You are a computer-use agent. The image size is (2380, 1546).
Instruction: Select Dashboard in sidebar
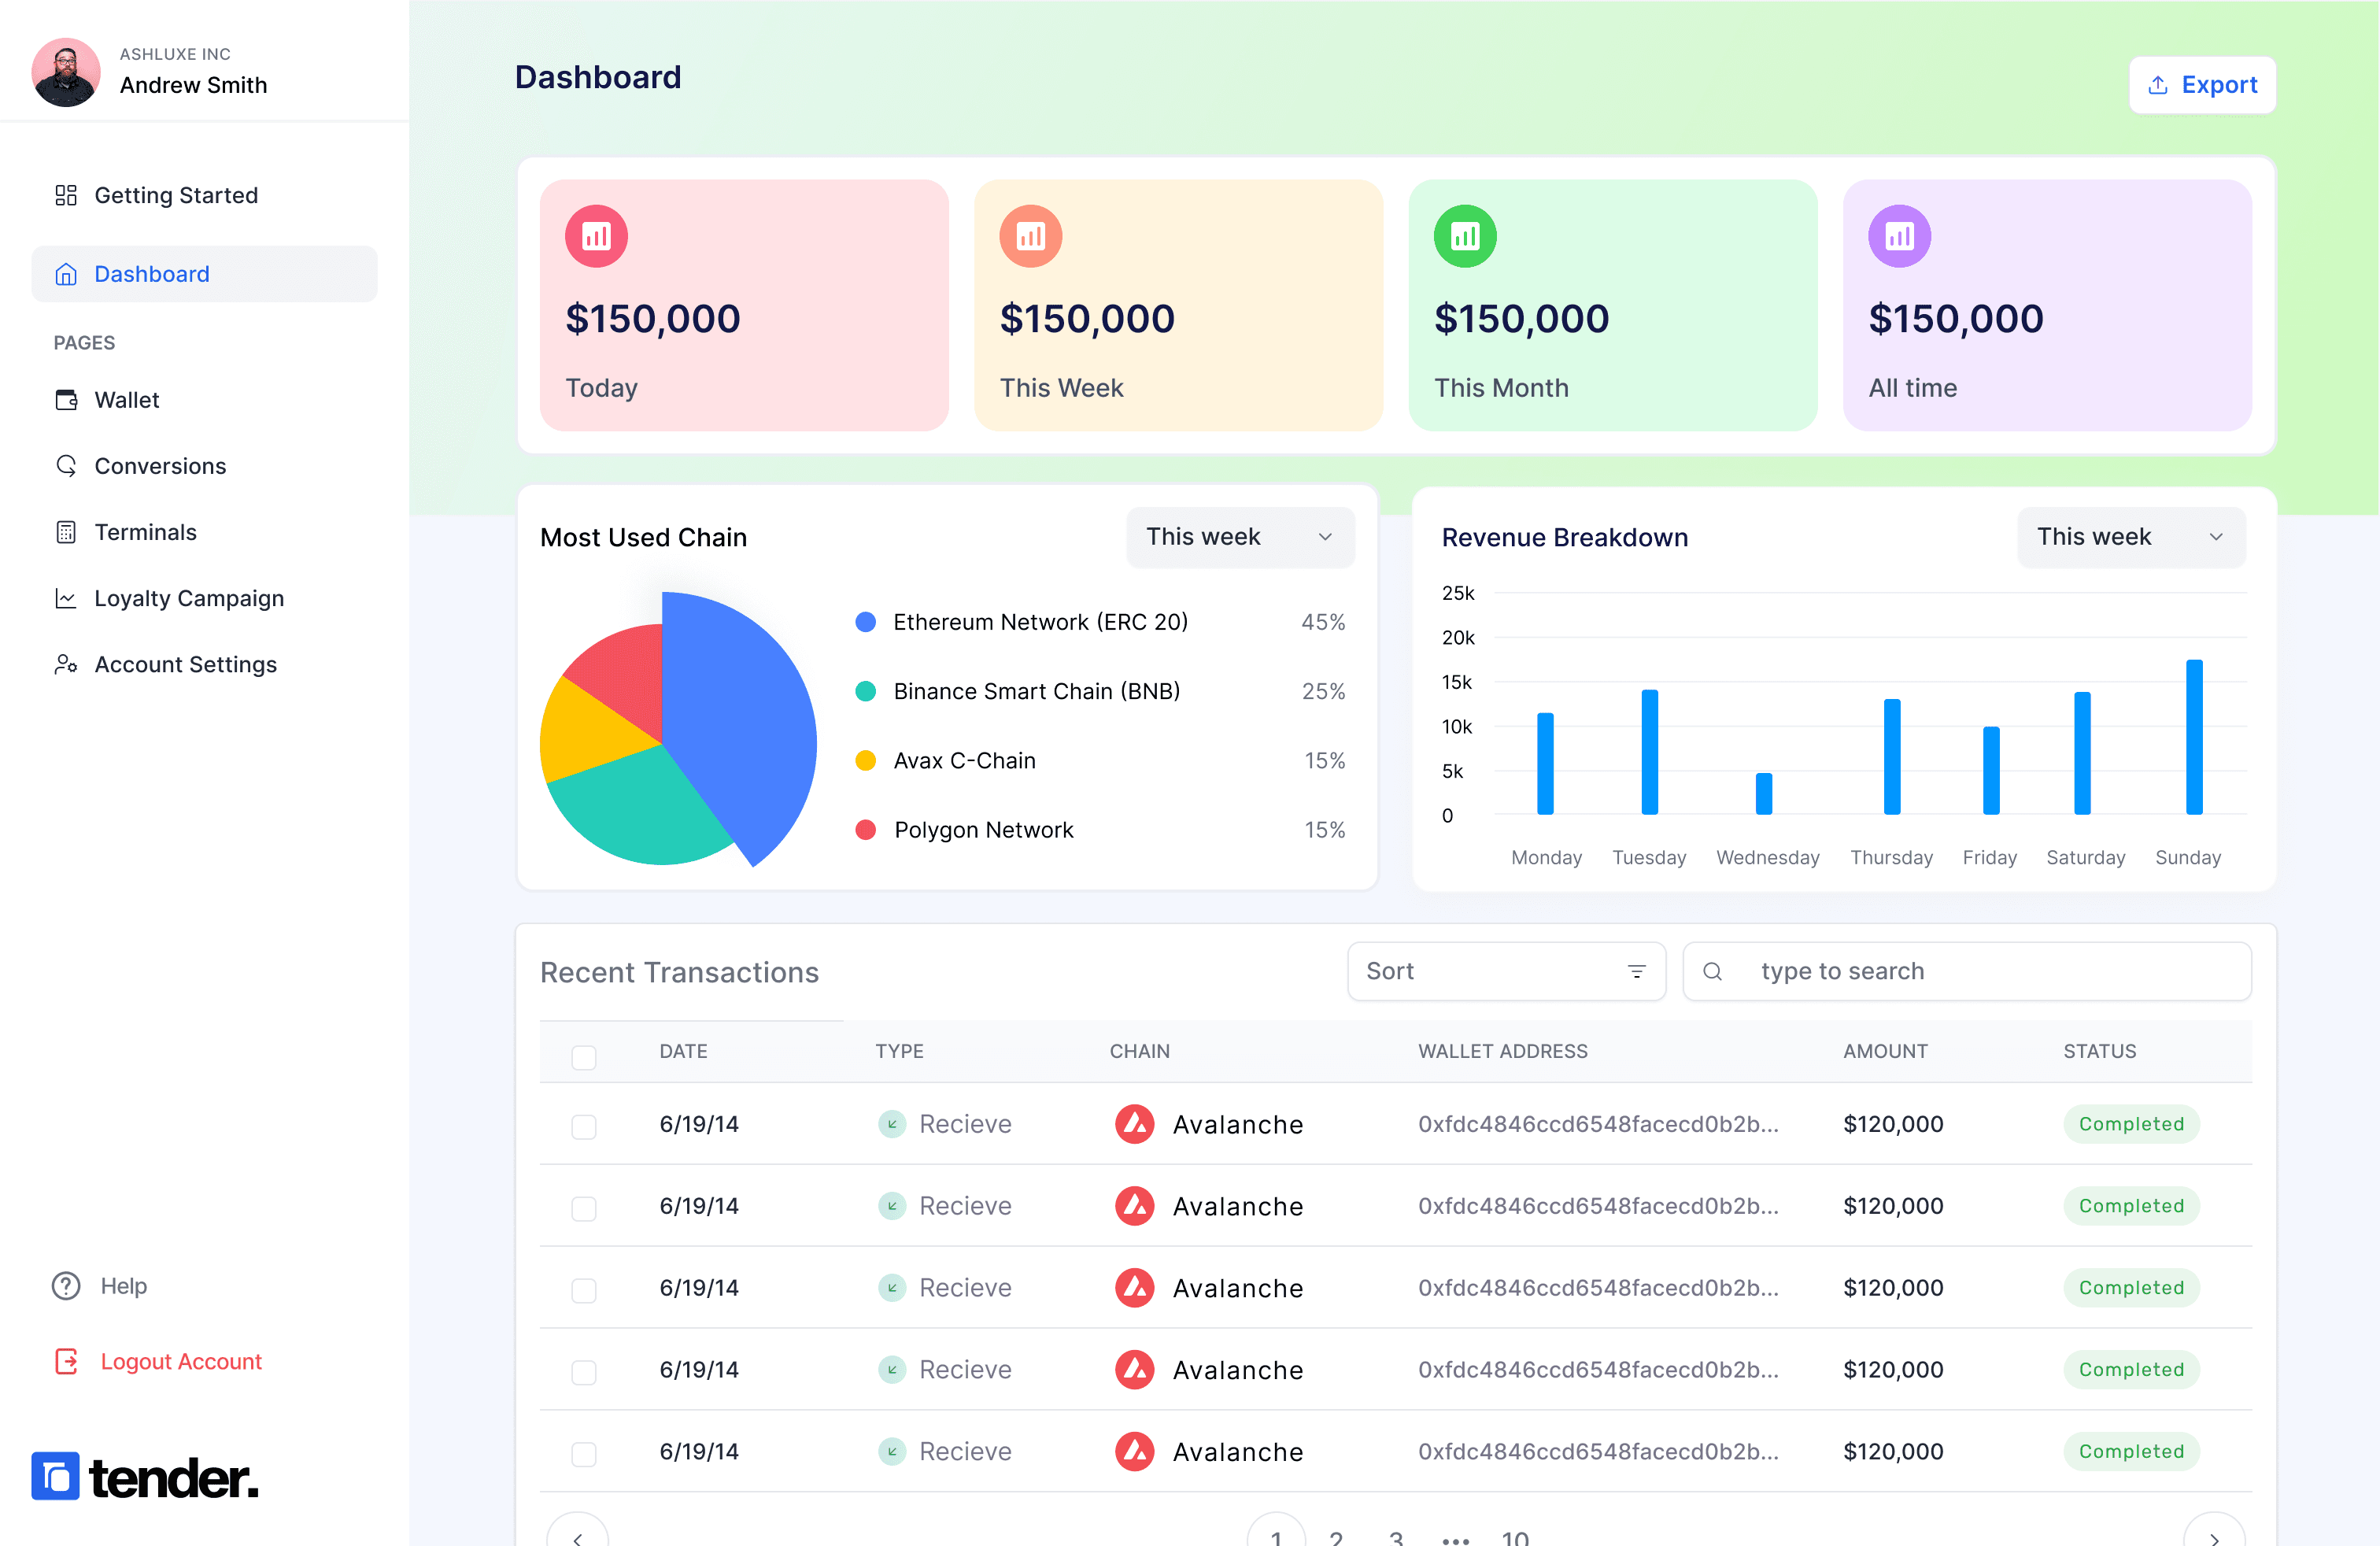click(x=205, y=274)
